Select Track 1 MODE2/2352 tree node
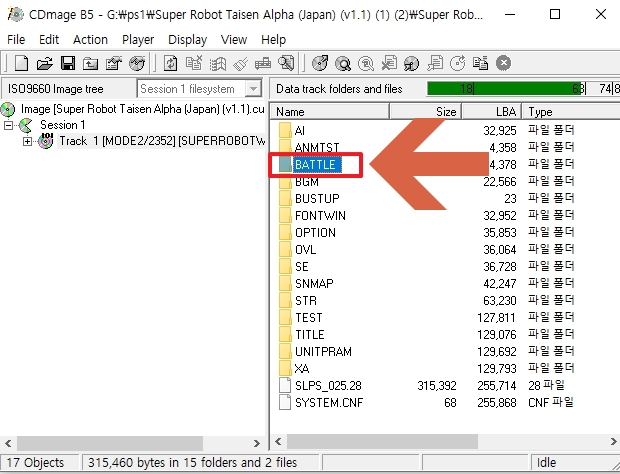Screen dimensions: 620x474 [162, 141]
